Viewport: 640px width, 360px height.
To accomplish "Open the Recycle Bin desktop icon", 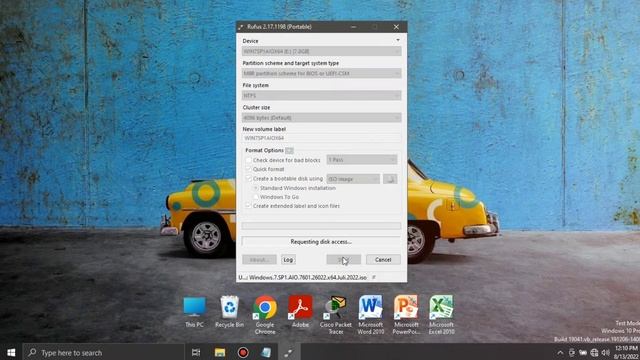I will coord(229,312).
